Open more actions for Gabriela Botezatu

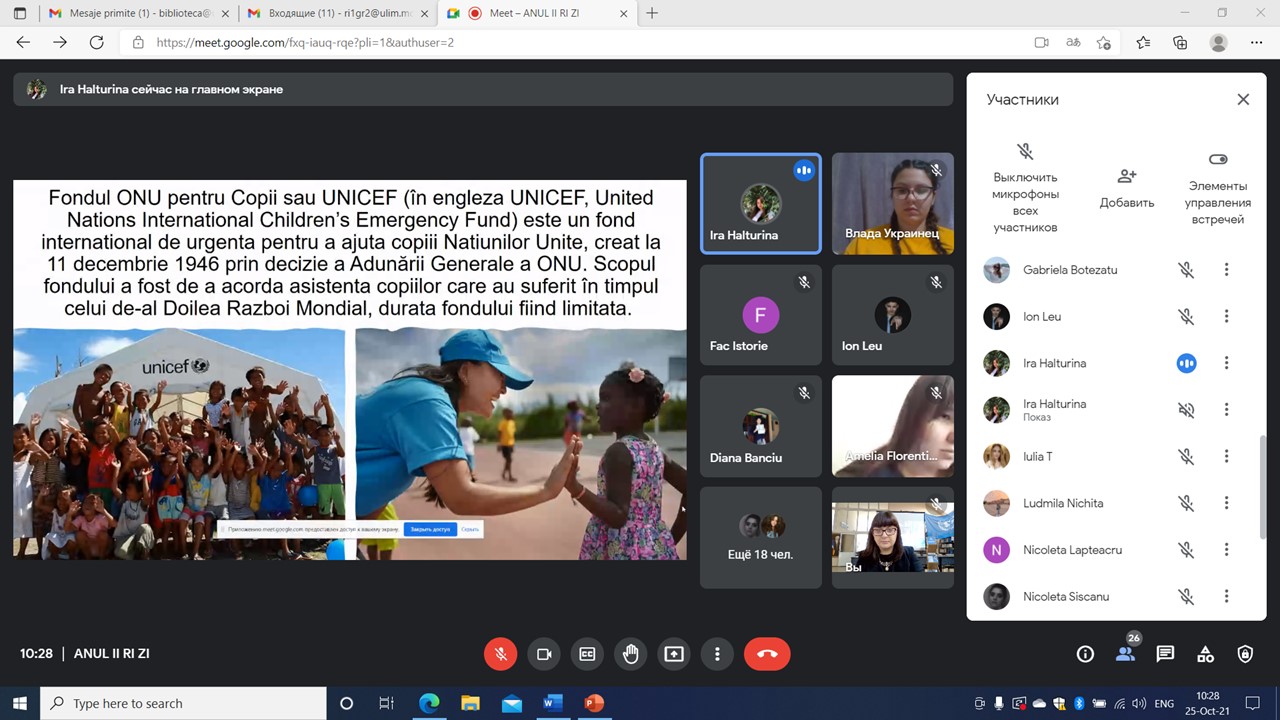click(1226, 270)
